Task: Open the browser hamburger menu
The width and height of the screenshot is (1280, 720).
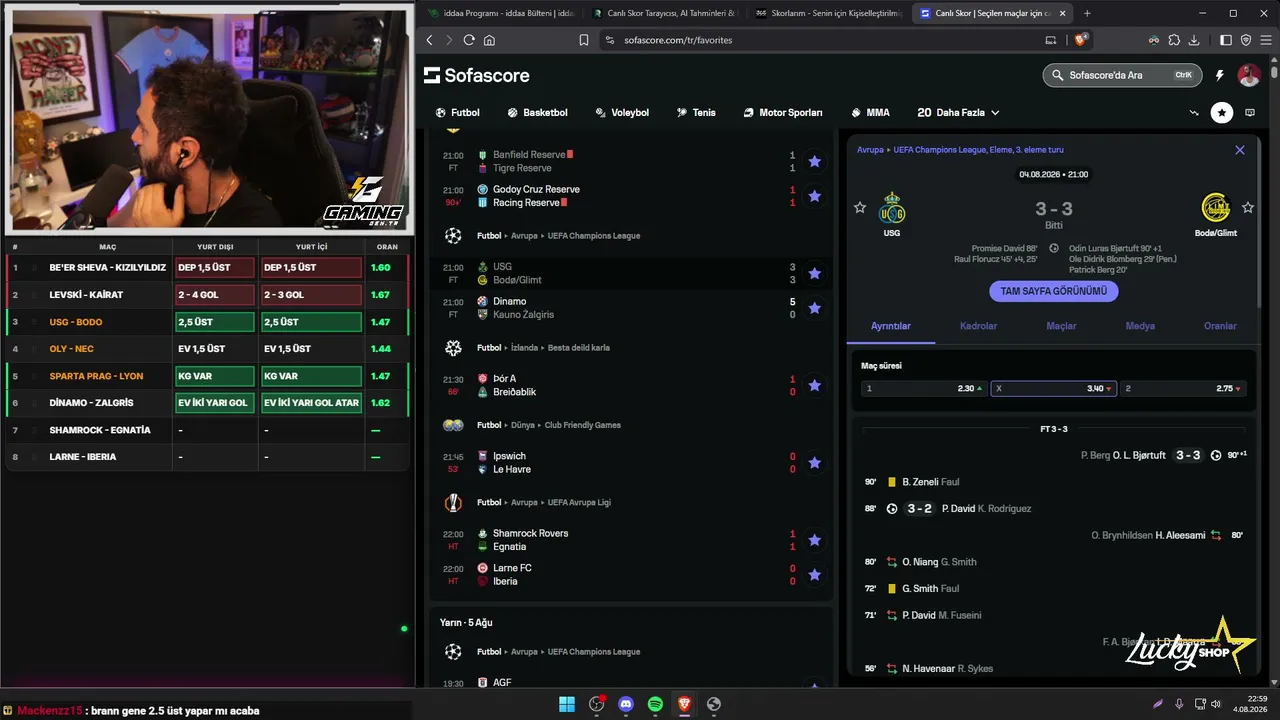Action: [x=1264, y=40]
